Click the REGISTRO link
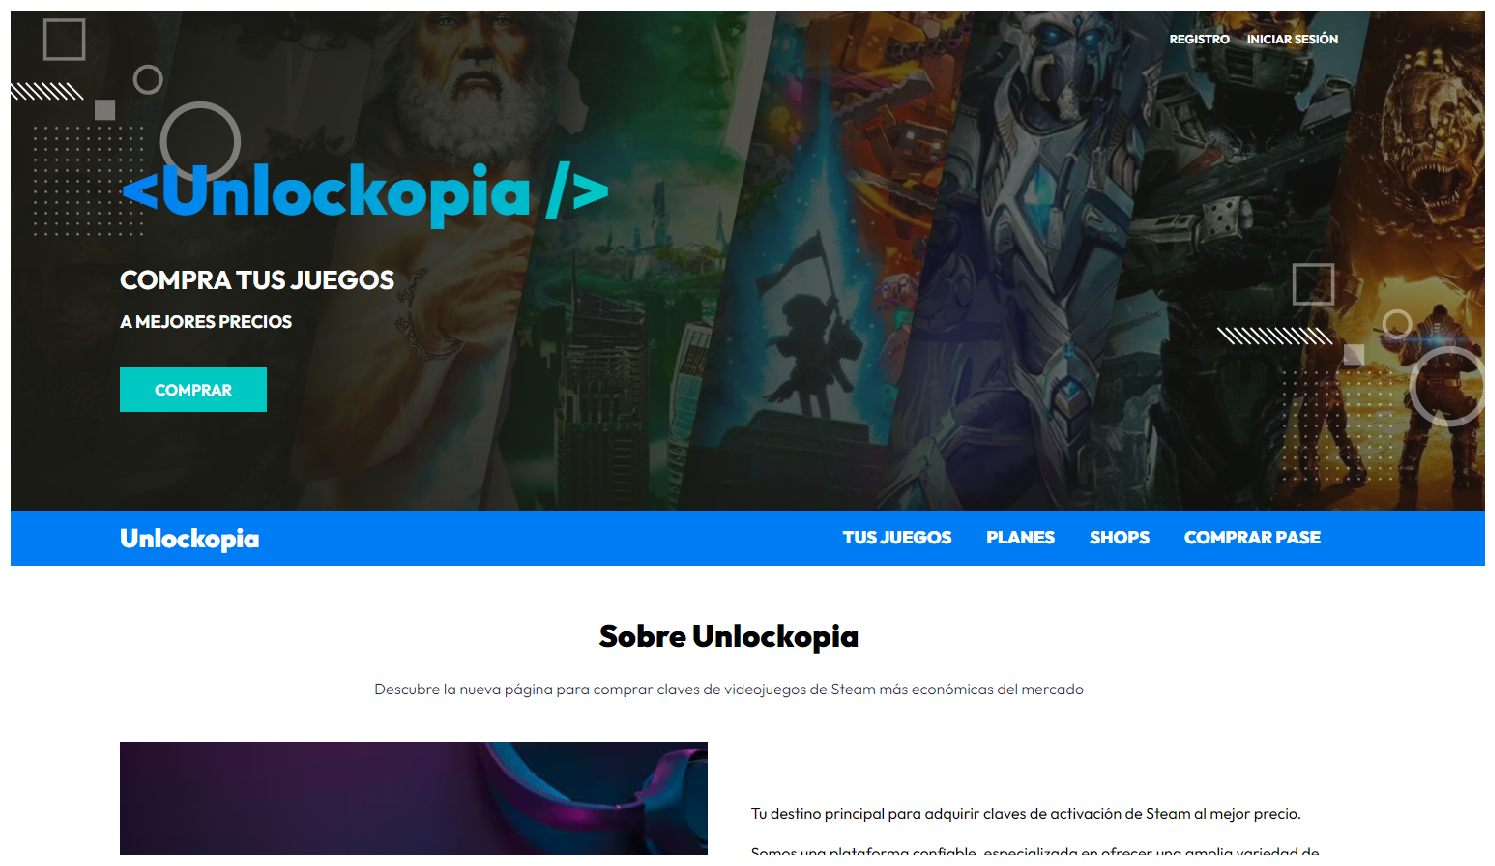The height and width of the screenshot is (866, 1495). click(1199, 39)
